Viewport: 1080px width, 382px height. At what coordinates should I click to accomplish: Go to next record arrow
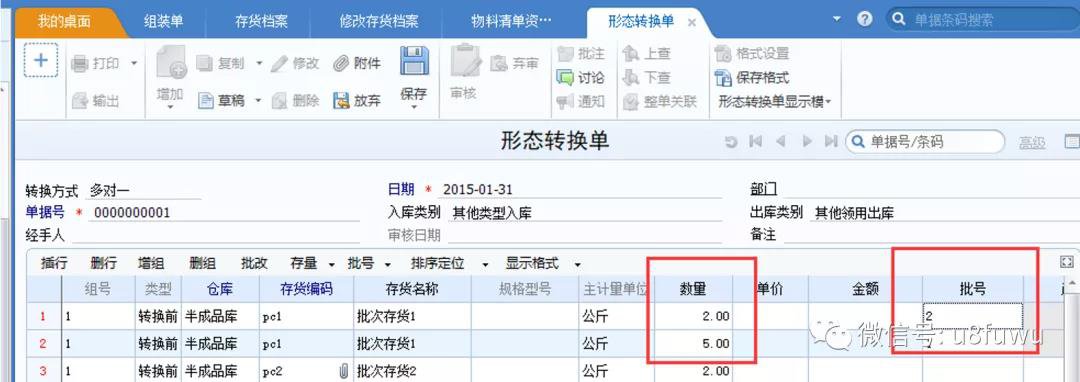coord(807,142)
